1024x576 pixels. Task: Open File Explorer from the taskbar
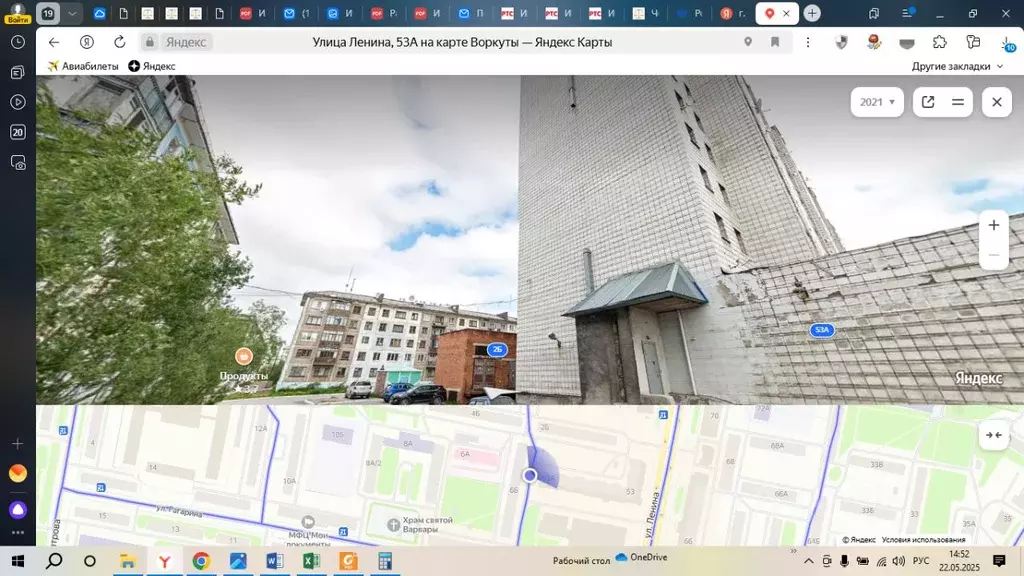point(127,561)
